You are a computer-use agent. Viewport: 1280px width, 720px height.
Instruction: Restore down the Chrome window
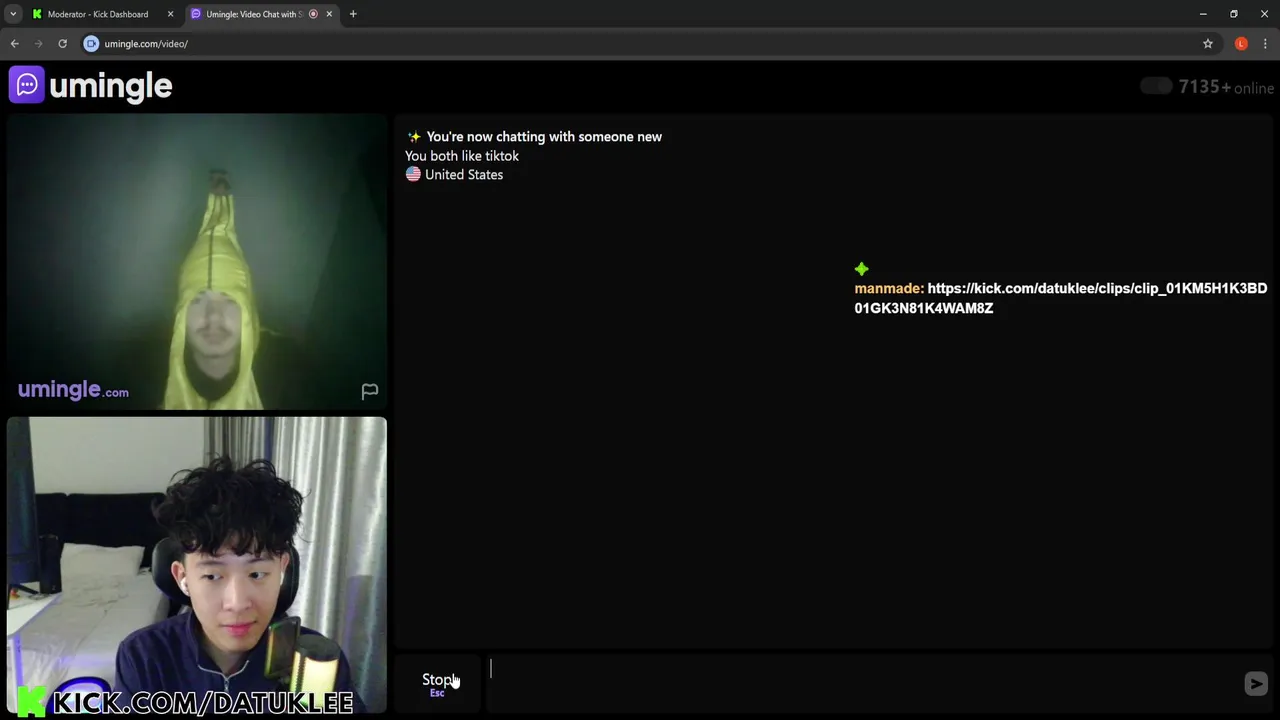click(1234, 14)
